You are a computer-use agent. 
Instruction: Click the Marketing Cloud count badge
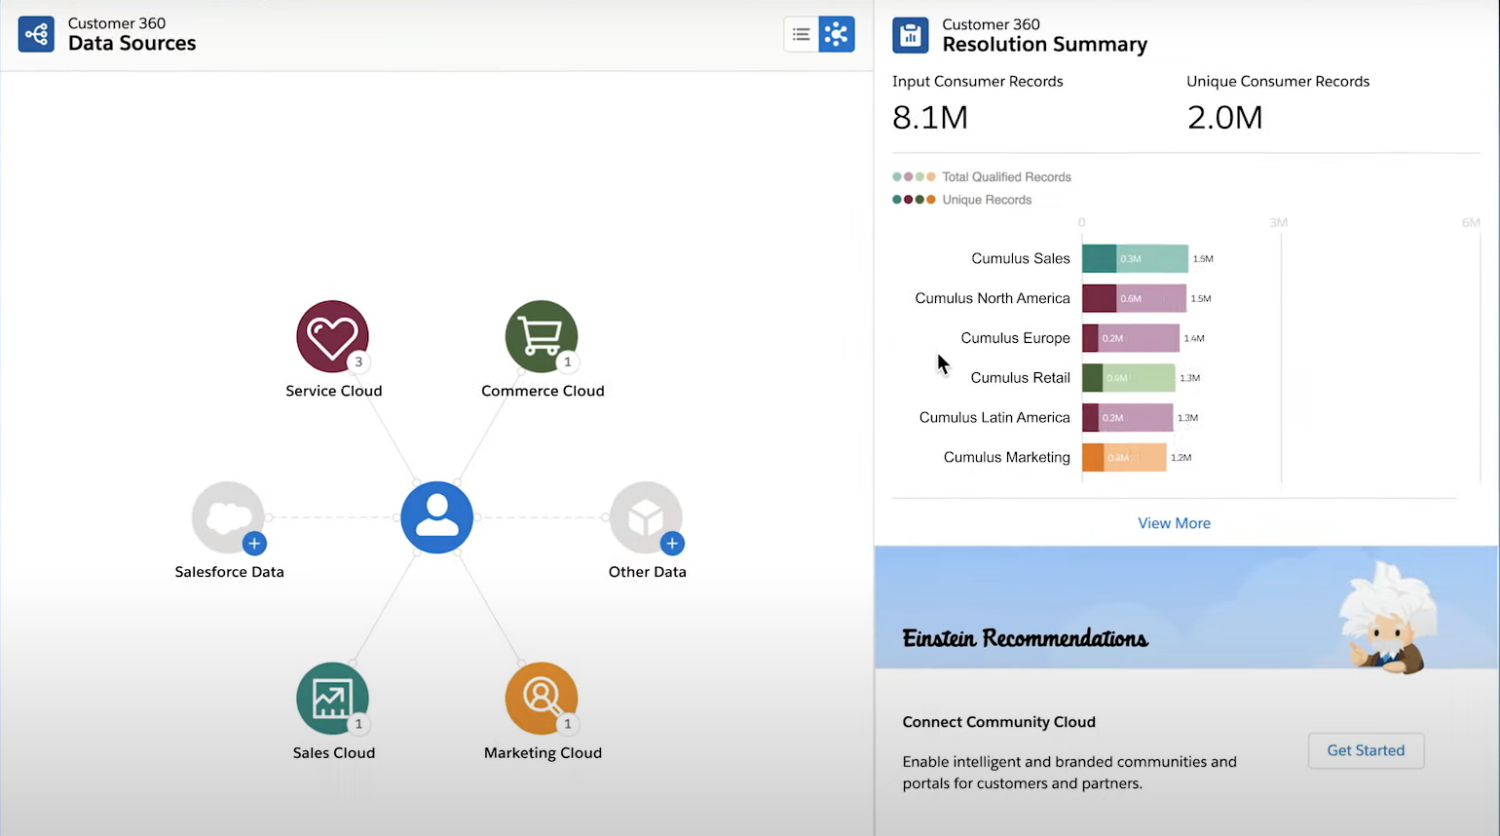[567, 724]
